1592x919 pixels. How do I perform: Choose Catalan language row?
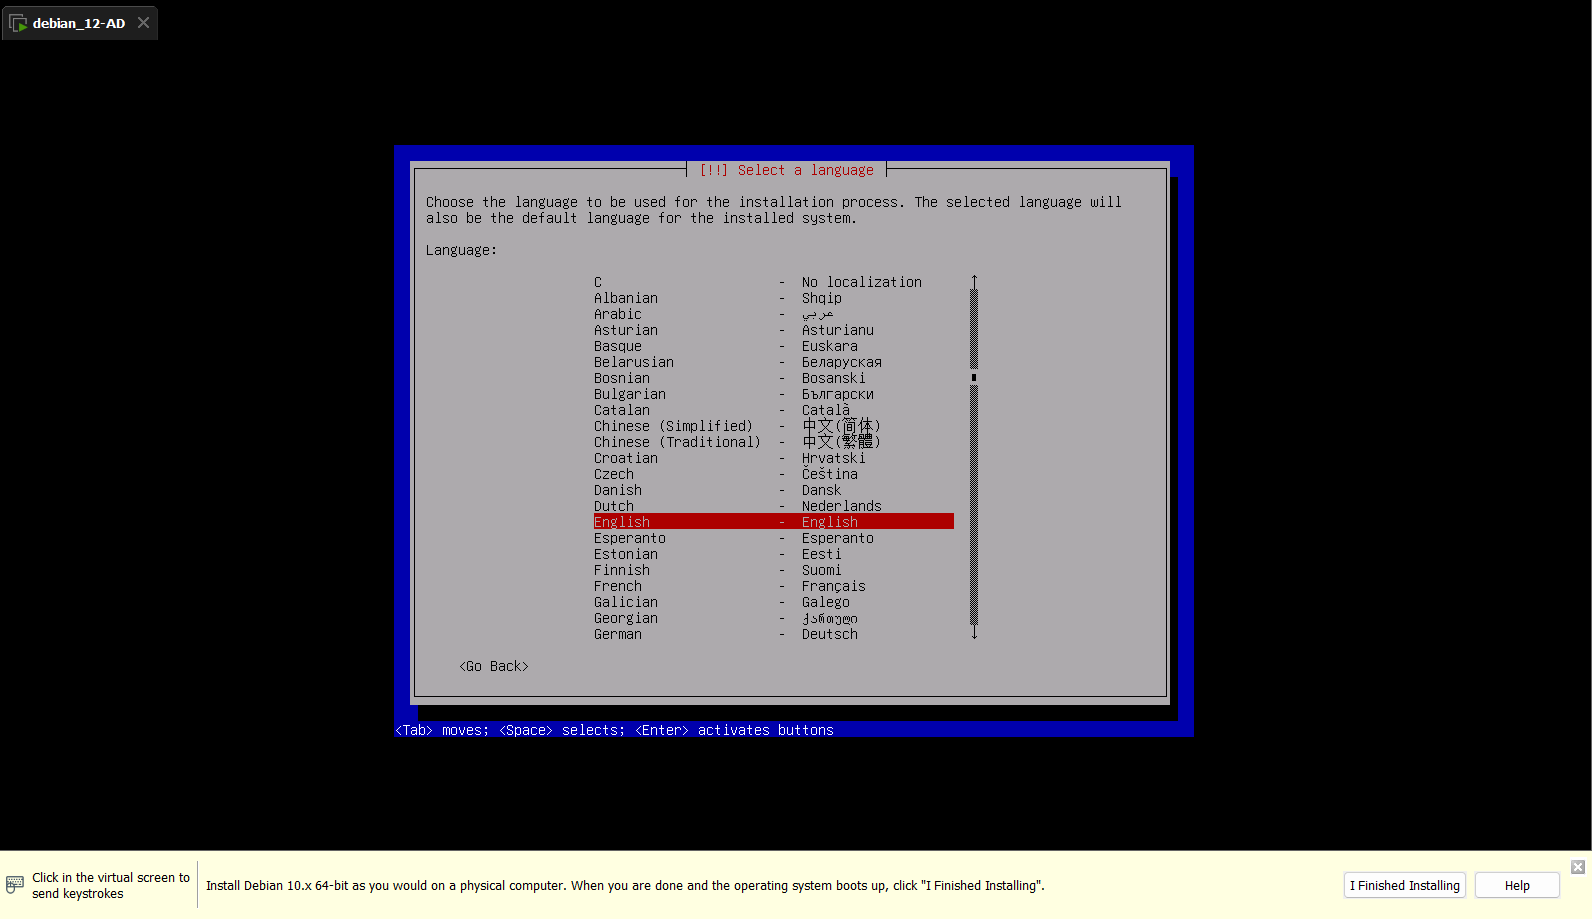[x=773, y=410]
